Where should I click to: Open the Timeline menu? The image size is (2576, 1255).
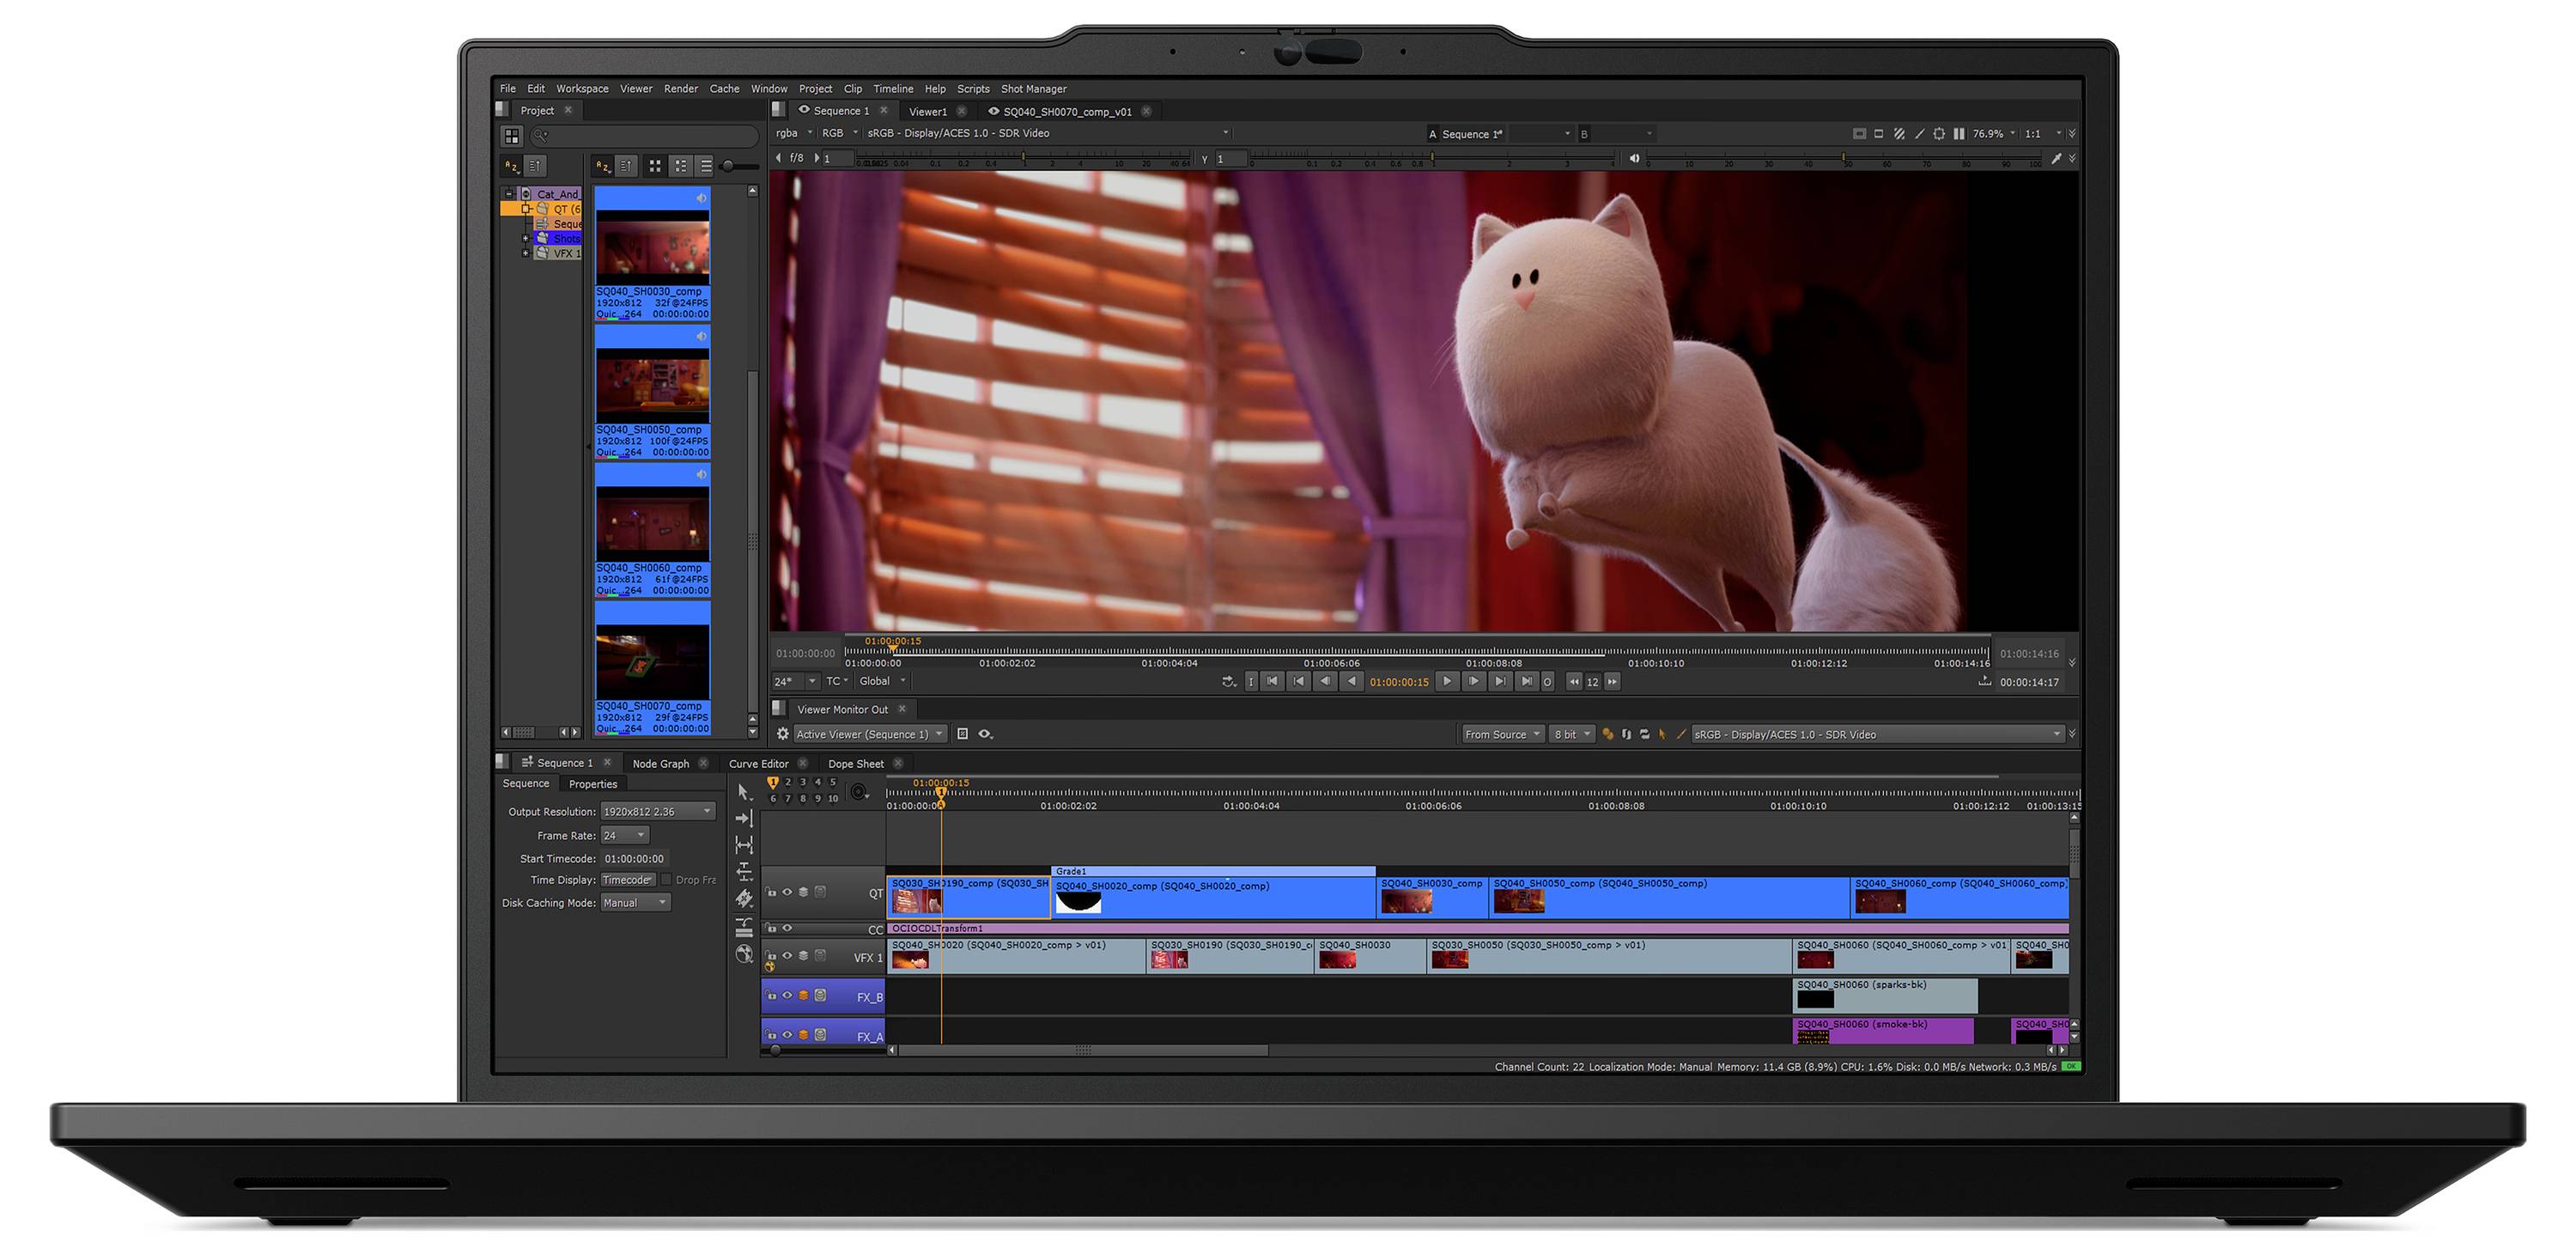click(x=892, y=89)
